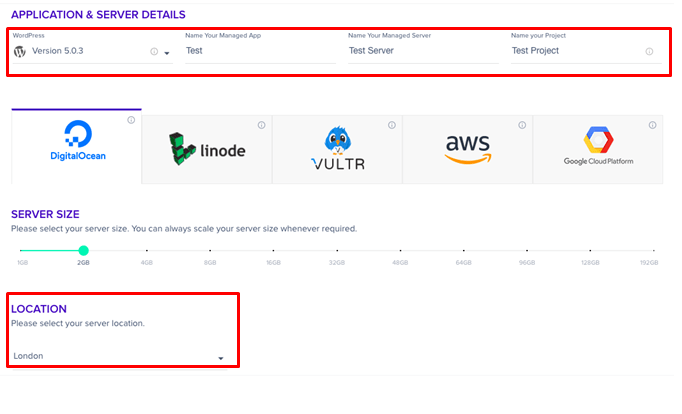Click the info icon on DigitalOcean card
Viewport: 682px width, 414px height.
click(131, 120)
